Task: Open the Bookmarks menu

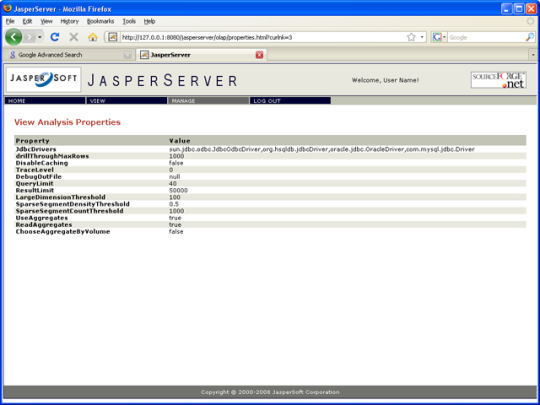Action: pyautogui.click(x=100, y=21)
